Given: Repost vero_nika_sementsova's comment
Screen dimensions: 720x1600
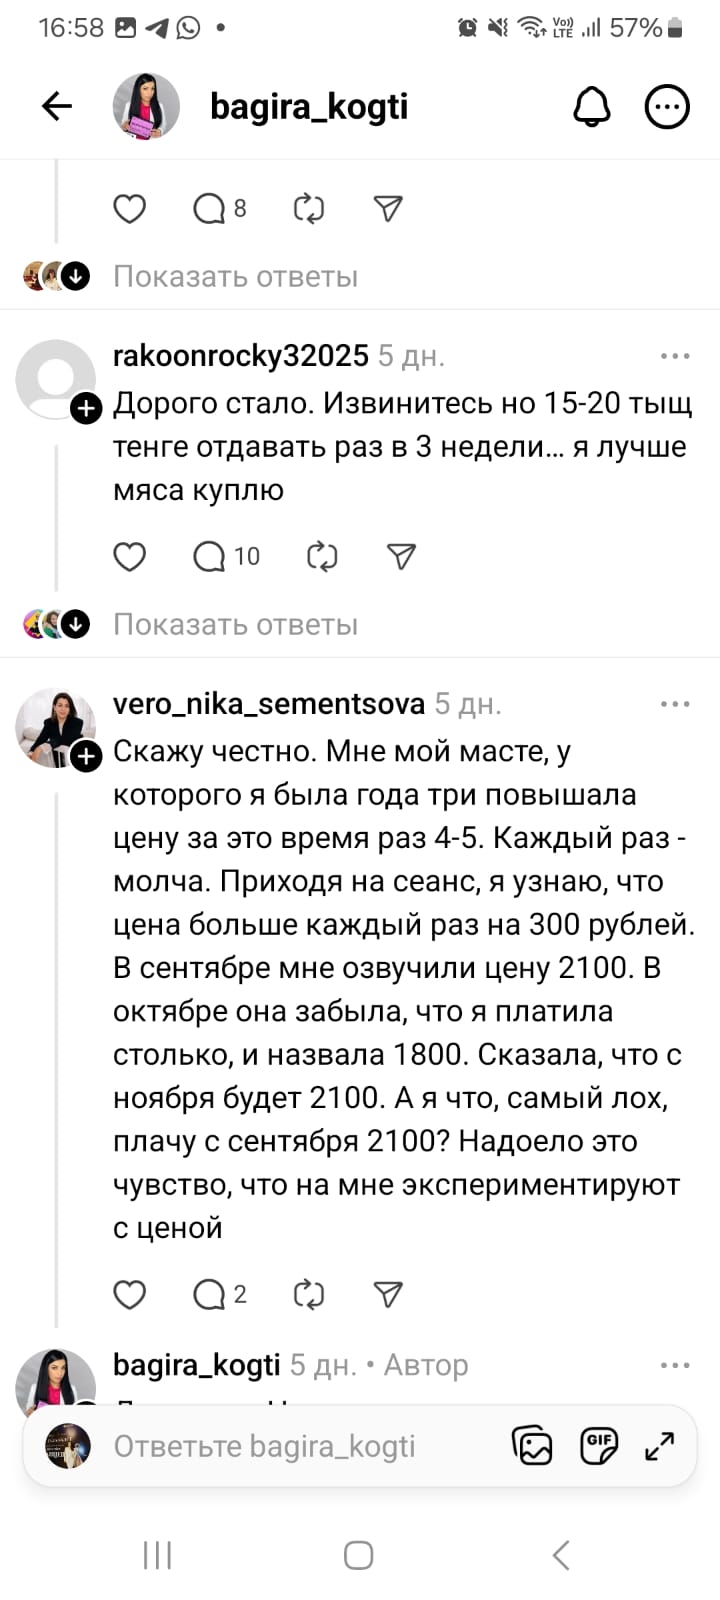Looking at the screenshot, I should click(308, 1295).
